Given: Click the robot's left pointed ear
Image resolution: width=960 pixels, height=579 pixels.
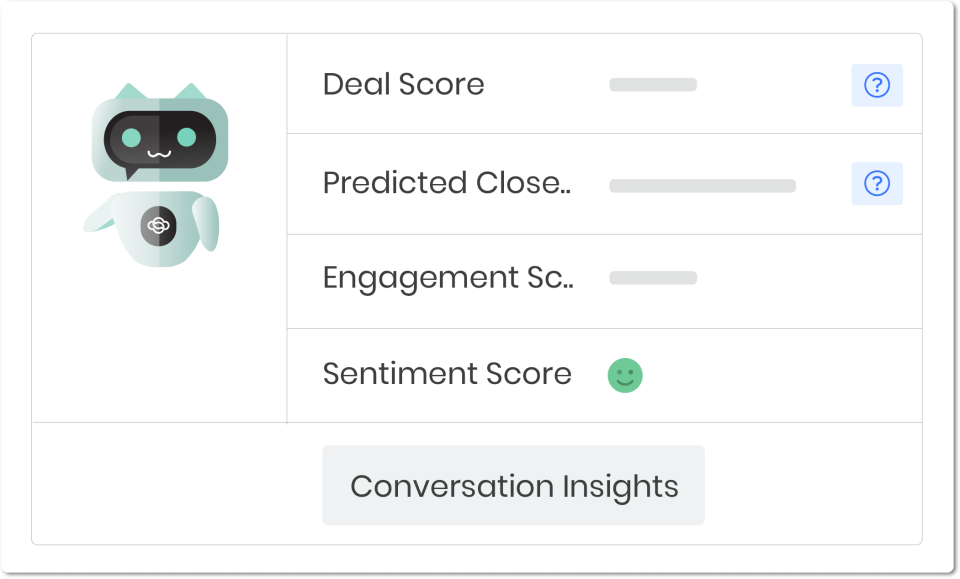Looking at the screenshot, I should tap(130, 92).
